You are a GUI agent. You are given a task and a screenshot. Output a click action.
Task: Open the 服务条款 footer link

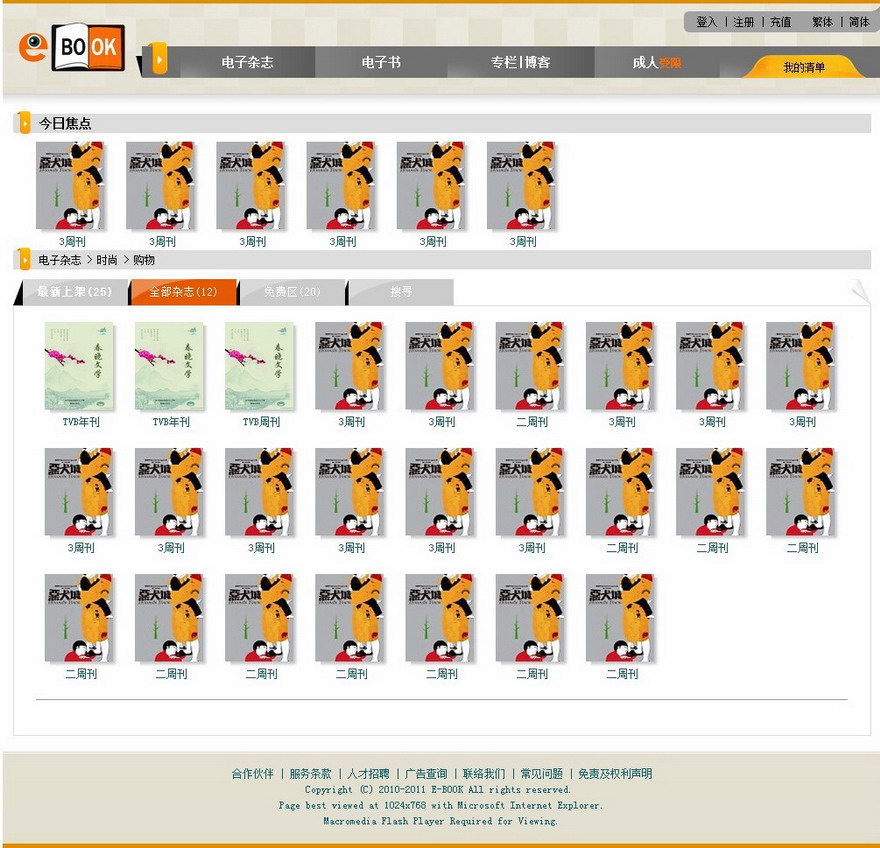(310, 774)
